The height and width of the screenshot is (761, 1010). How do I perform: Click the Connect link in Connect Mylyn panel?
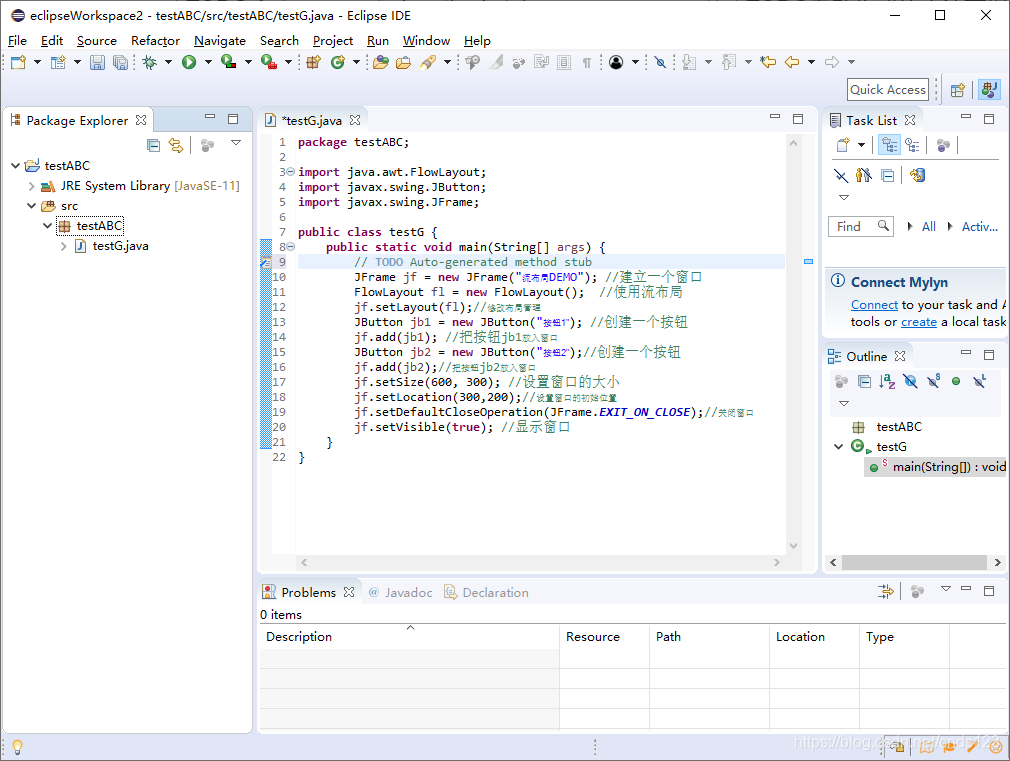pyautogui.click(x=874, y=304)
